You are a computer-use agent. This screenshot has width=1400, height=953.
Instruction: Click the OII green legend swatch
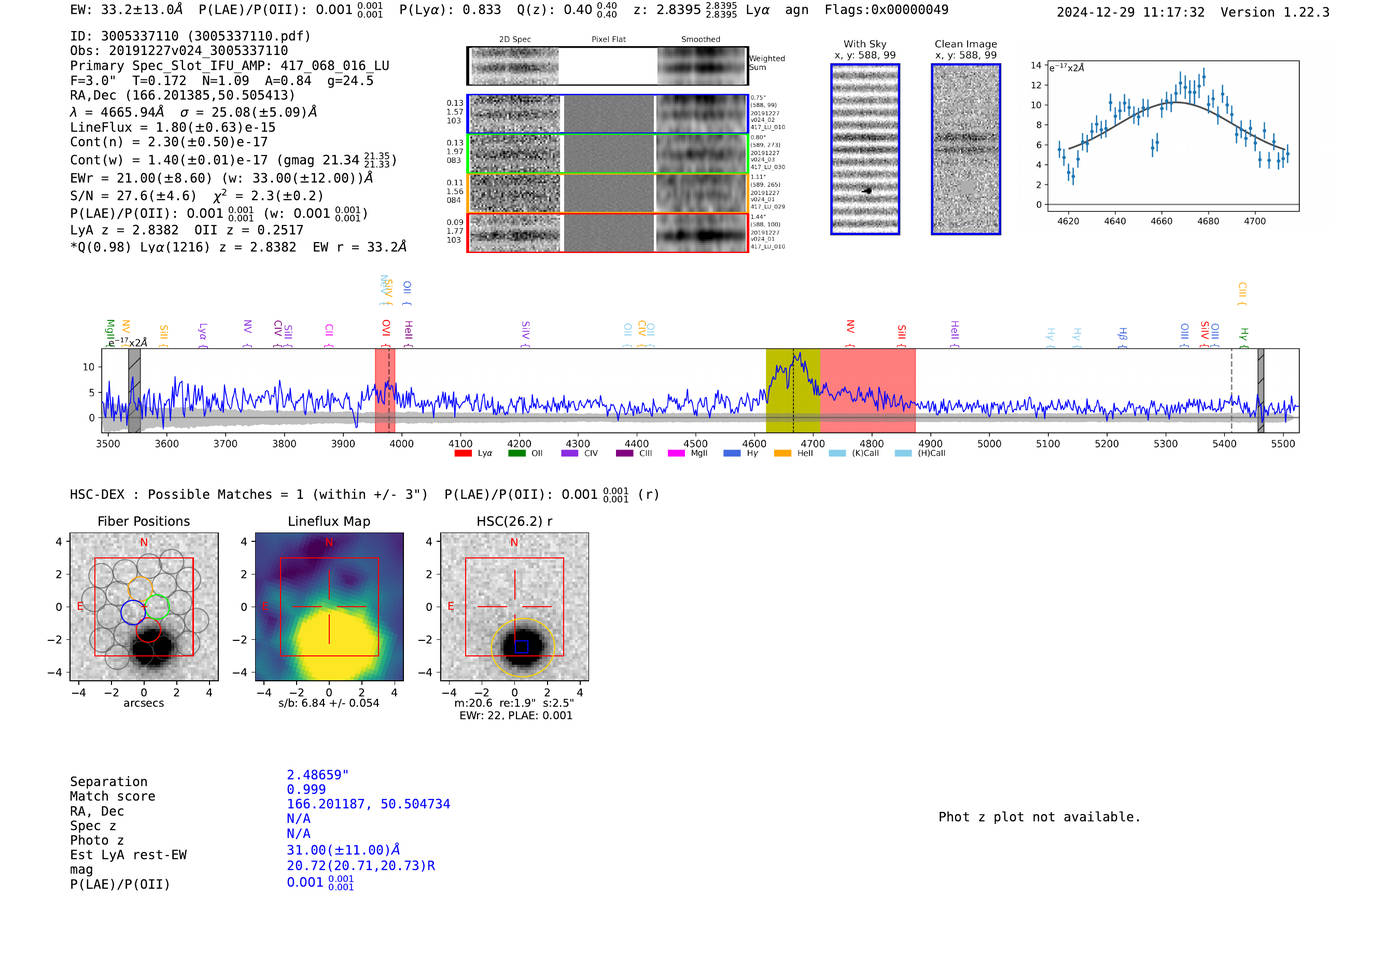pyautogui.click(x=516, y=453)
